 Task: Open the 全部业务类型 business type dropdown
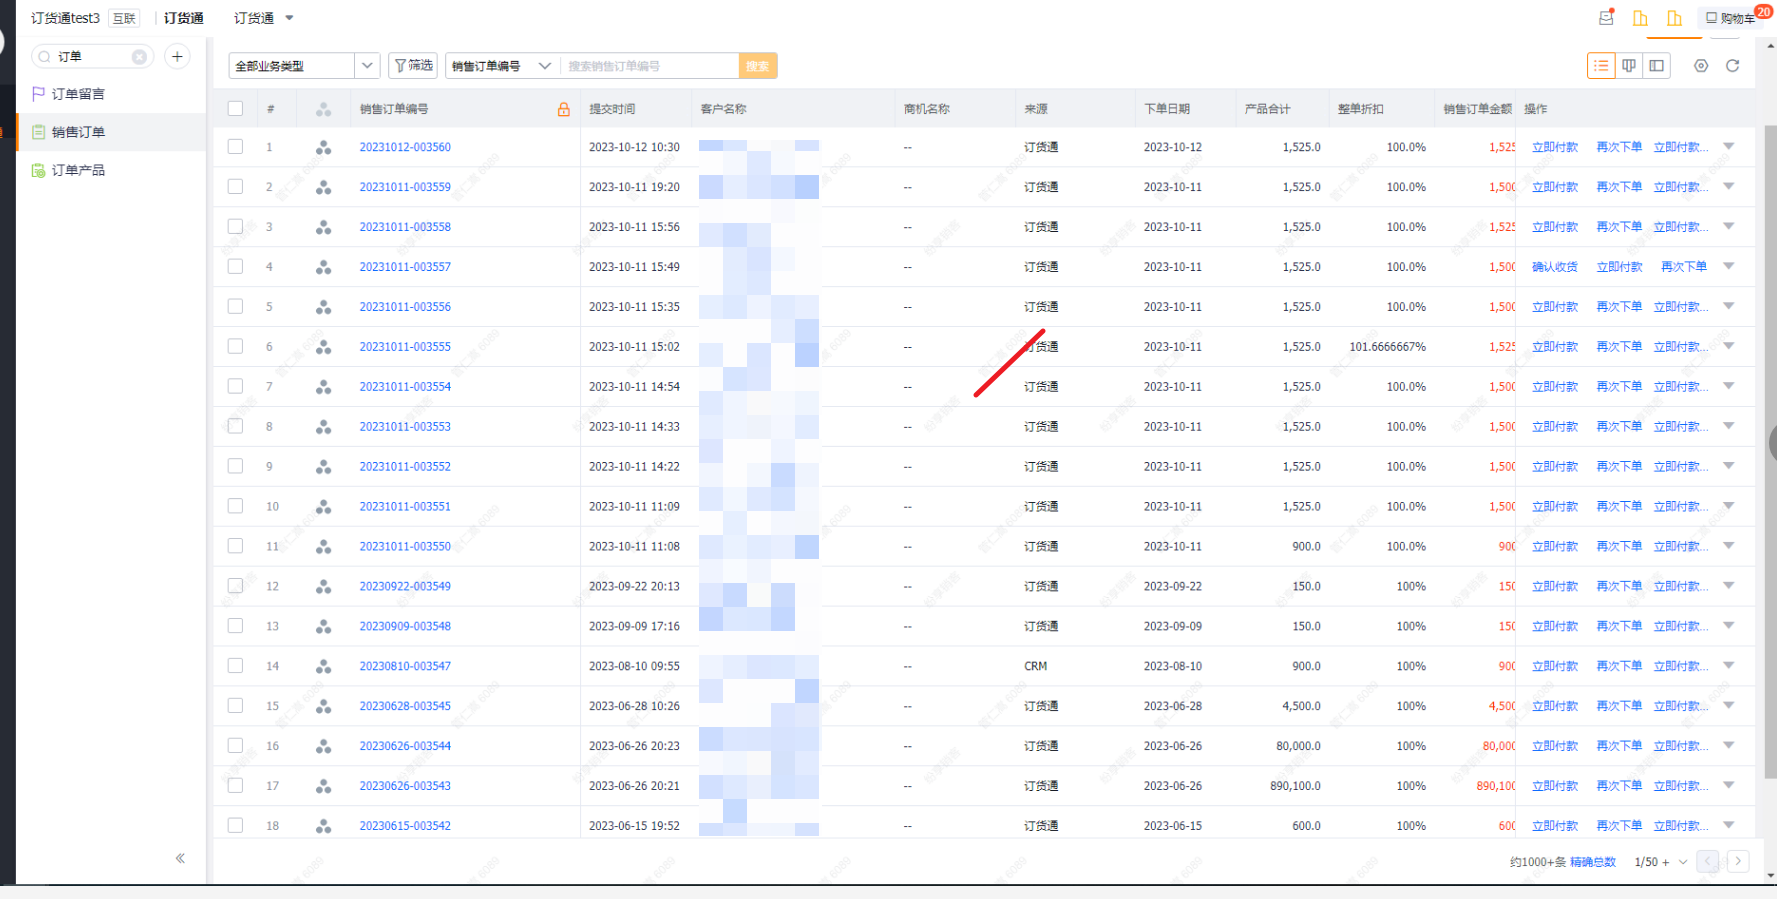[x=304, y=66]
